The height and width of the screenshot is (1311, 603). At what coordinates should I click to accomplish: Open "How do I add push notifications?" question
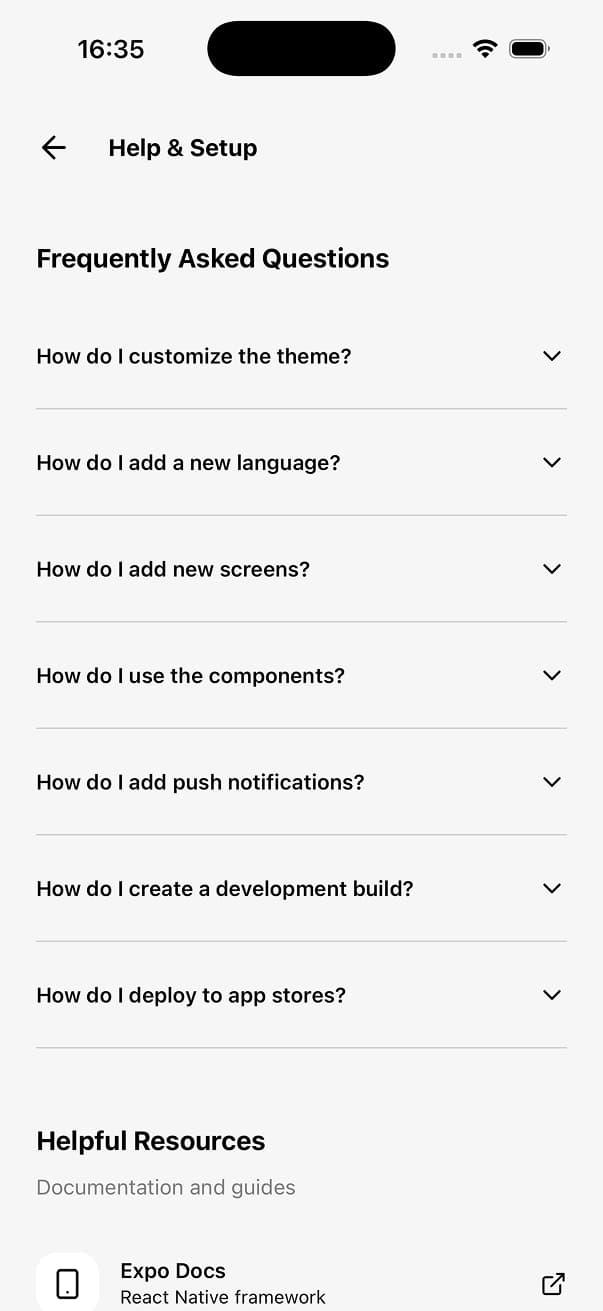point(200,782)
